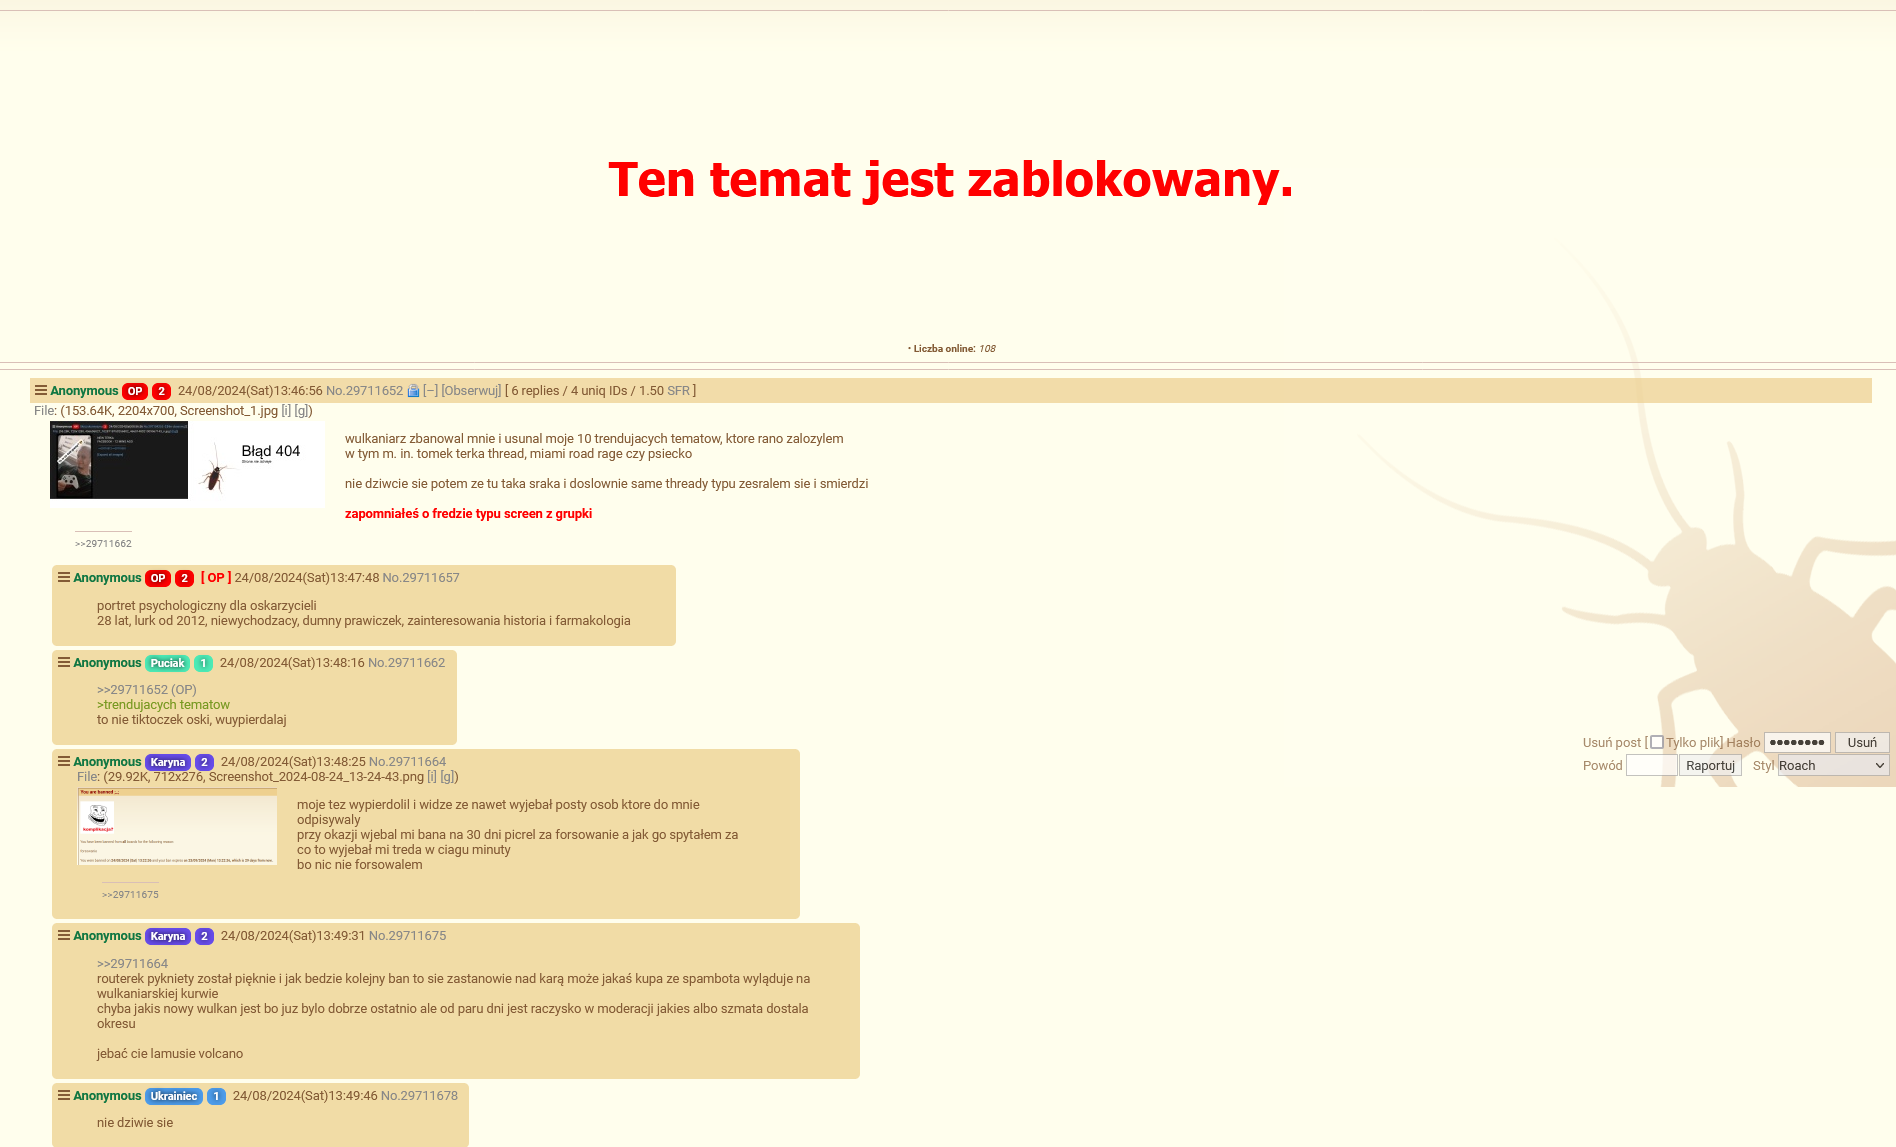Click [i] link for Screenshot_2024-08-24 png

click(432, 777)
